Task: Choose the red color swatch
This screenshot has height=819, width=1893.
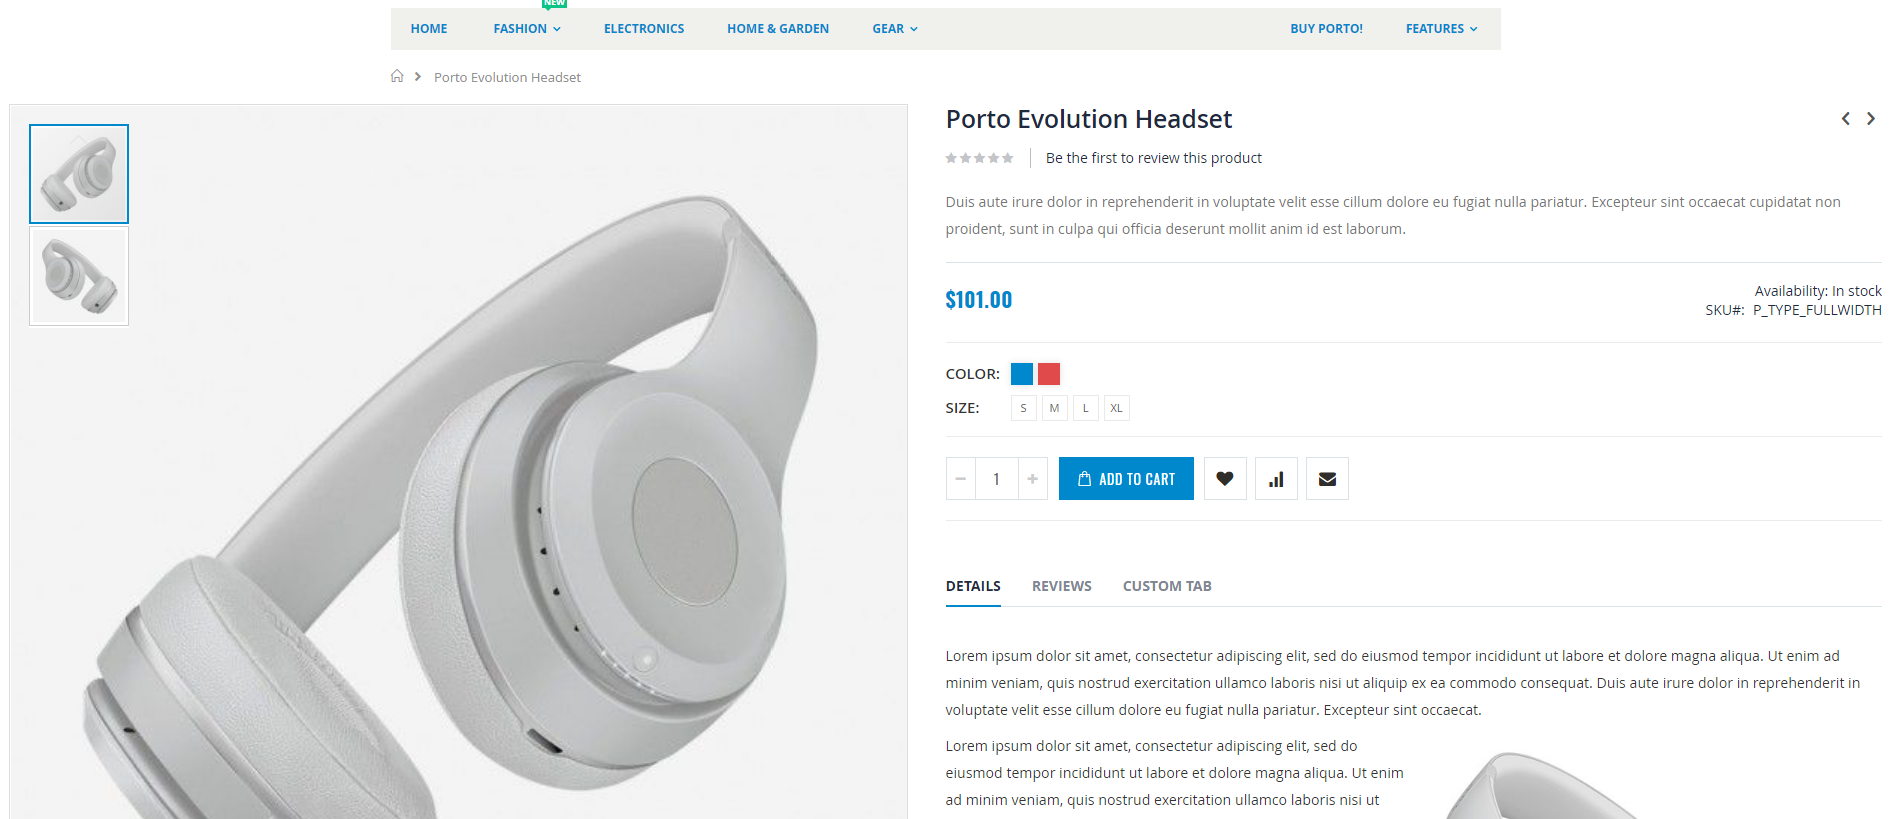Action: (x=1049, y=374)
